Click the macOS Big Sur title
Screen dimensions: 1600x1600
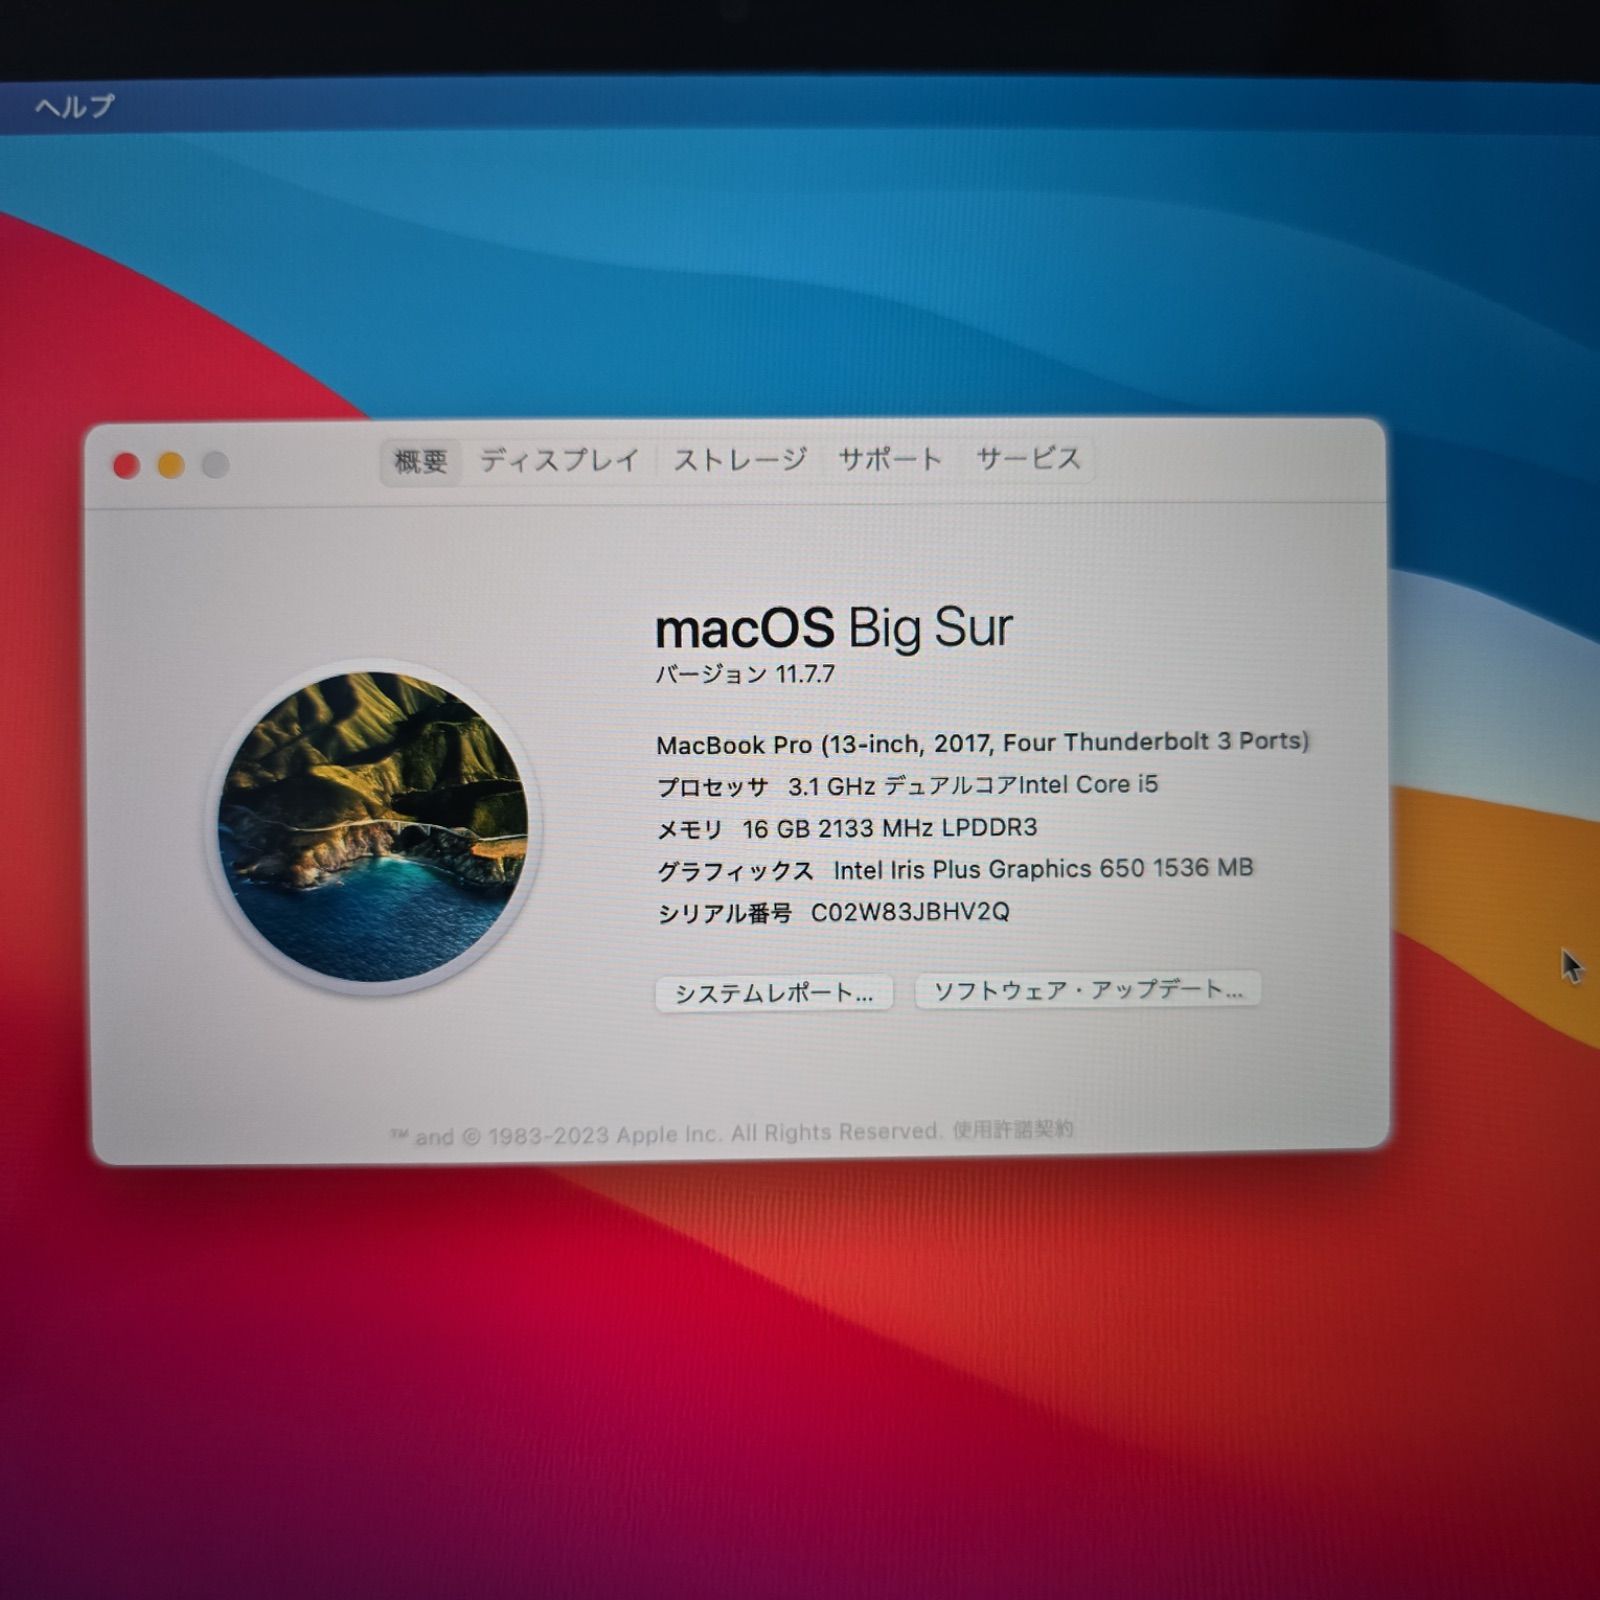(834, 628)
